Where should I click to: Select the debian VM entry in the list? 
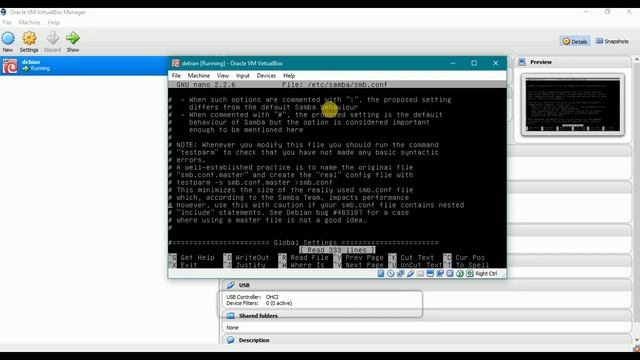(x=84, y=65)
